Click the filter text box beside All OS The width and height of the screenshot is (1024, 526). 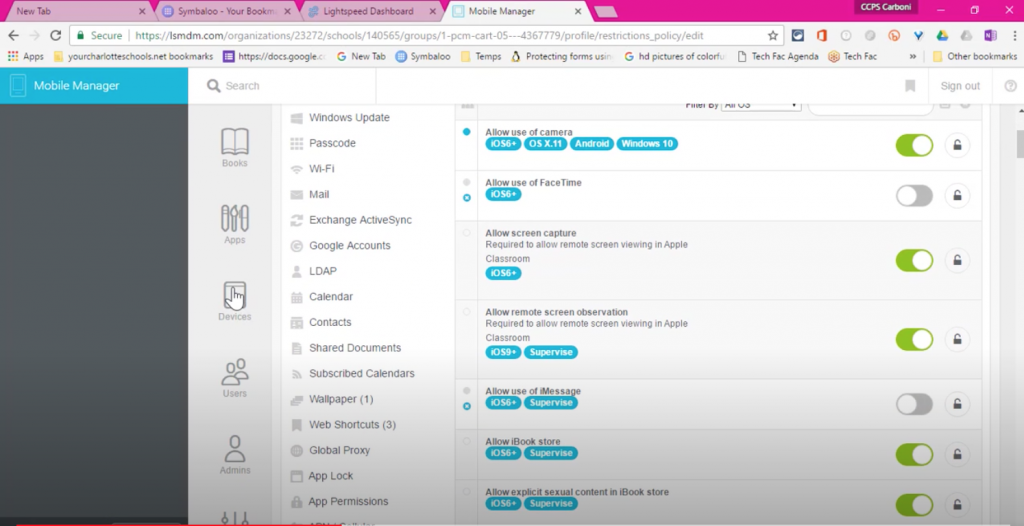click(871, 107)
